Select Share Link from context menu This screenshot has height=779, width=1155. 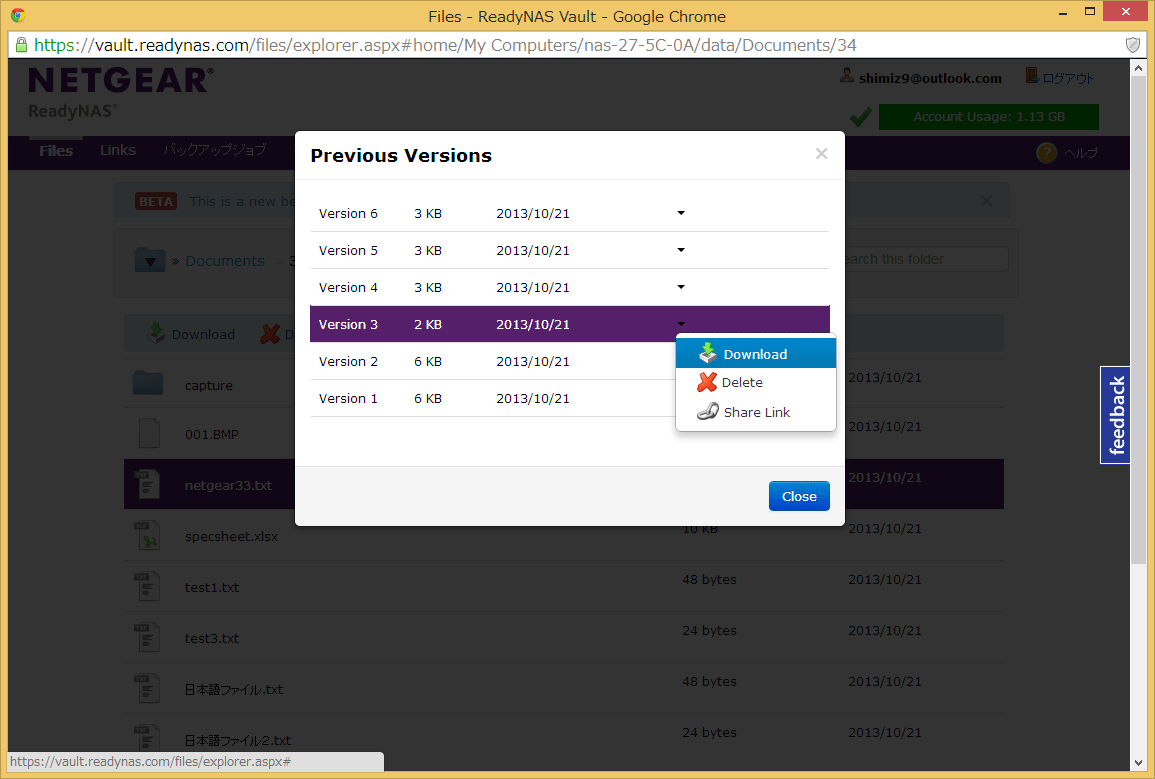[x=756, y=412]
